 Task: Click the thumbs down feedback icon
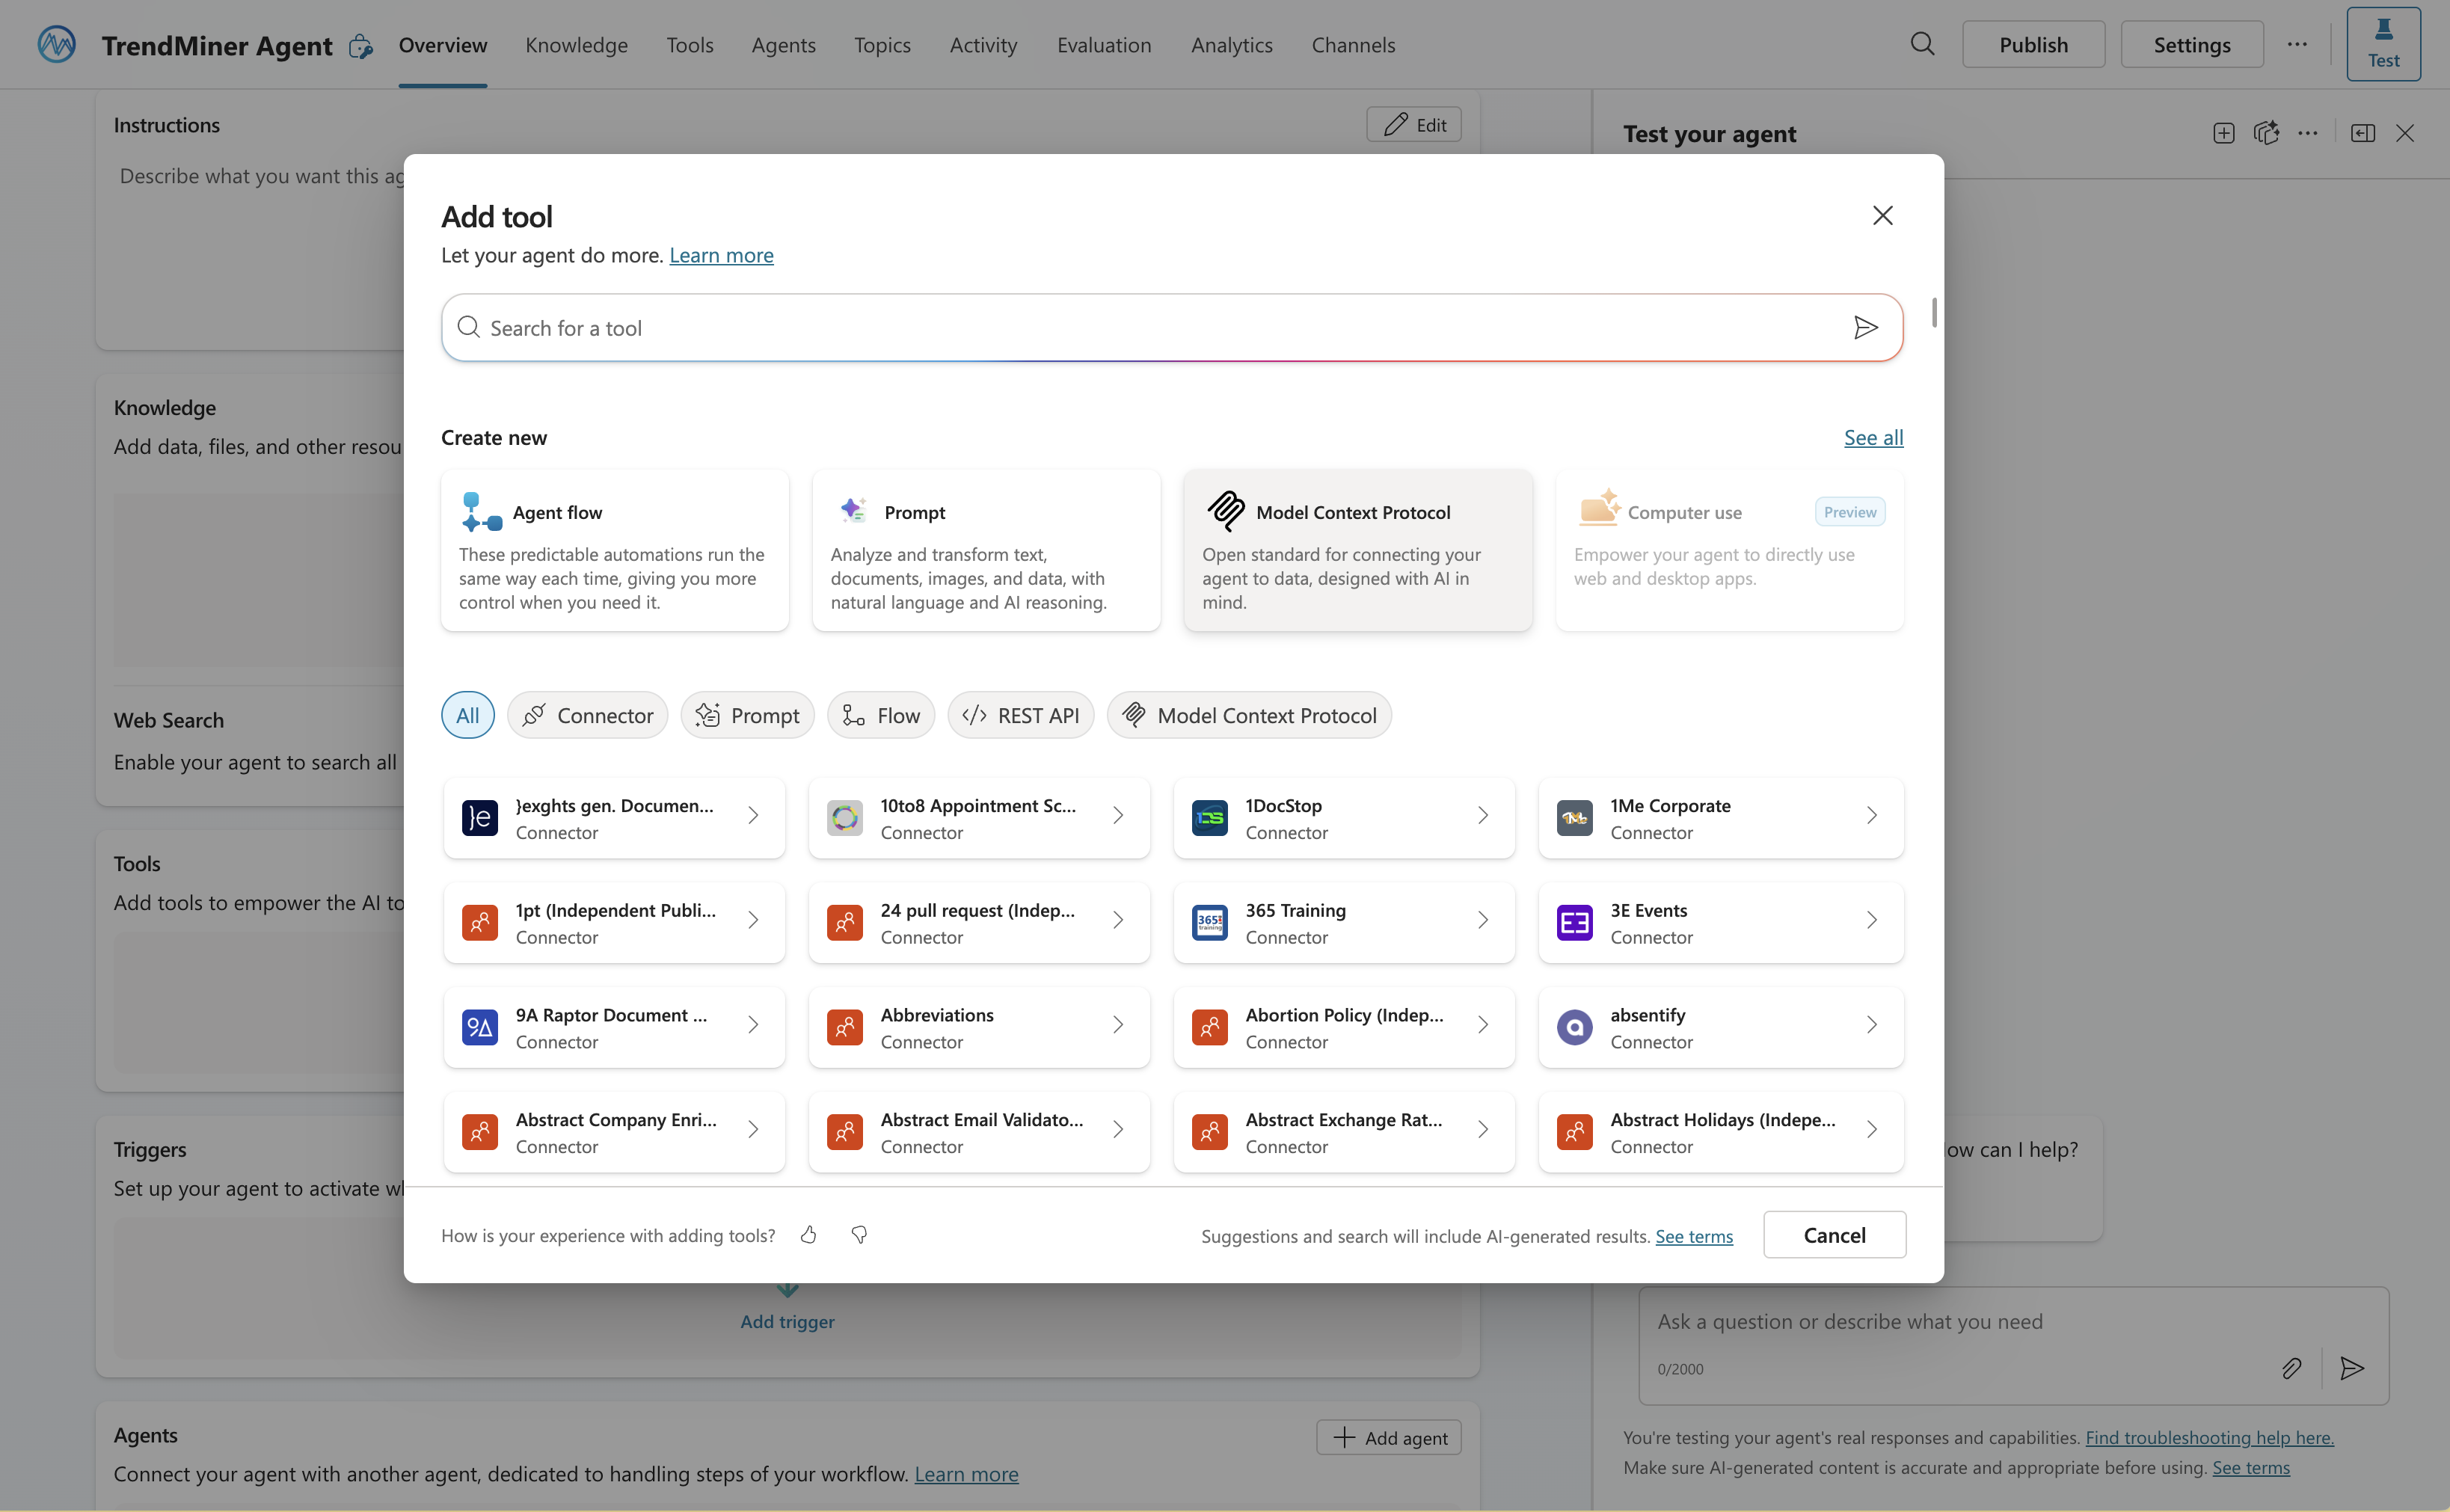(859, 1235)
